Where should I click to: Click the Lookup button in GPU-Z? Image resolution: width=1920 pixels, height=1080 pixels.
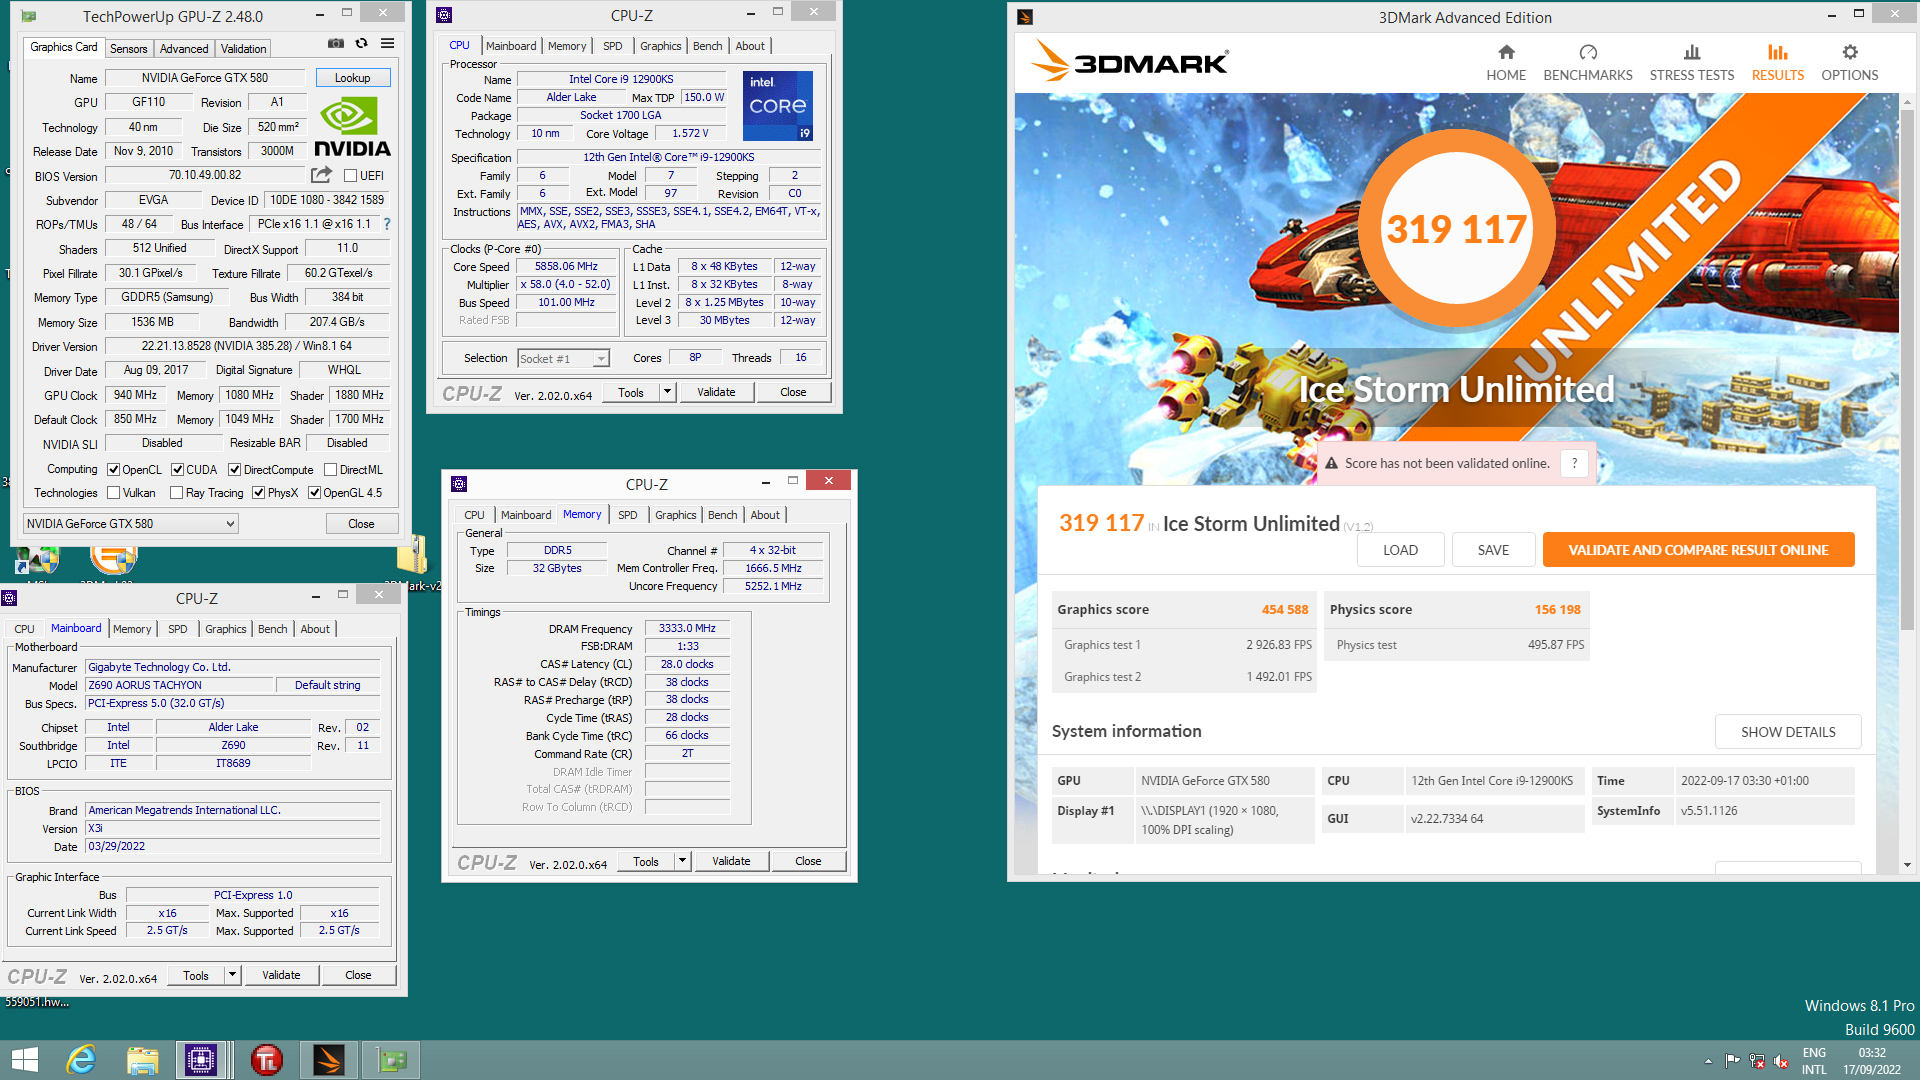(x=352, y=78)
